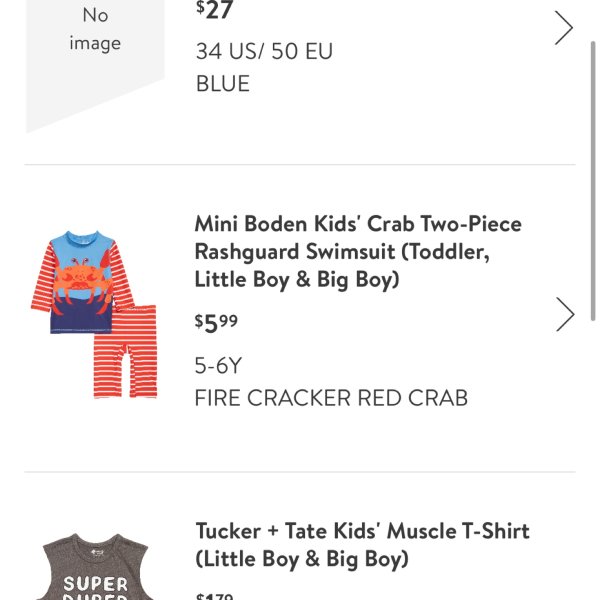600x600 pixels.
Task: Click the vertical scrollbar thumb
Action: pyautogui.click(x=593, y=181)
